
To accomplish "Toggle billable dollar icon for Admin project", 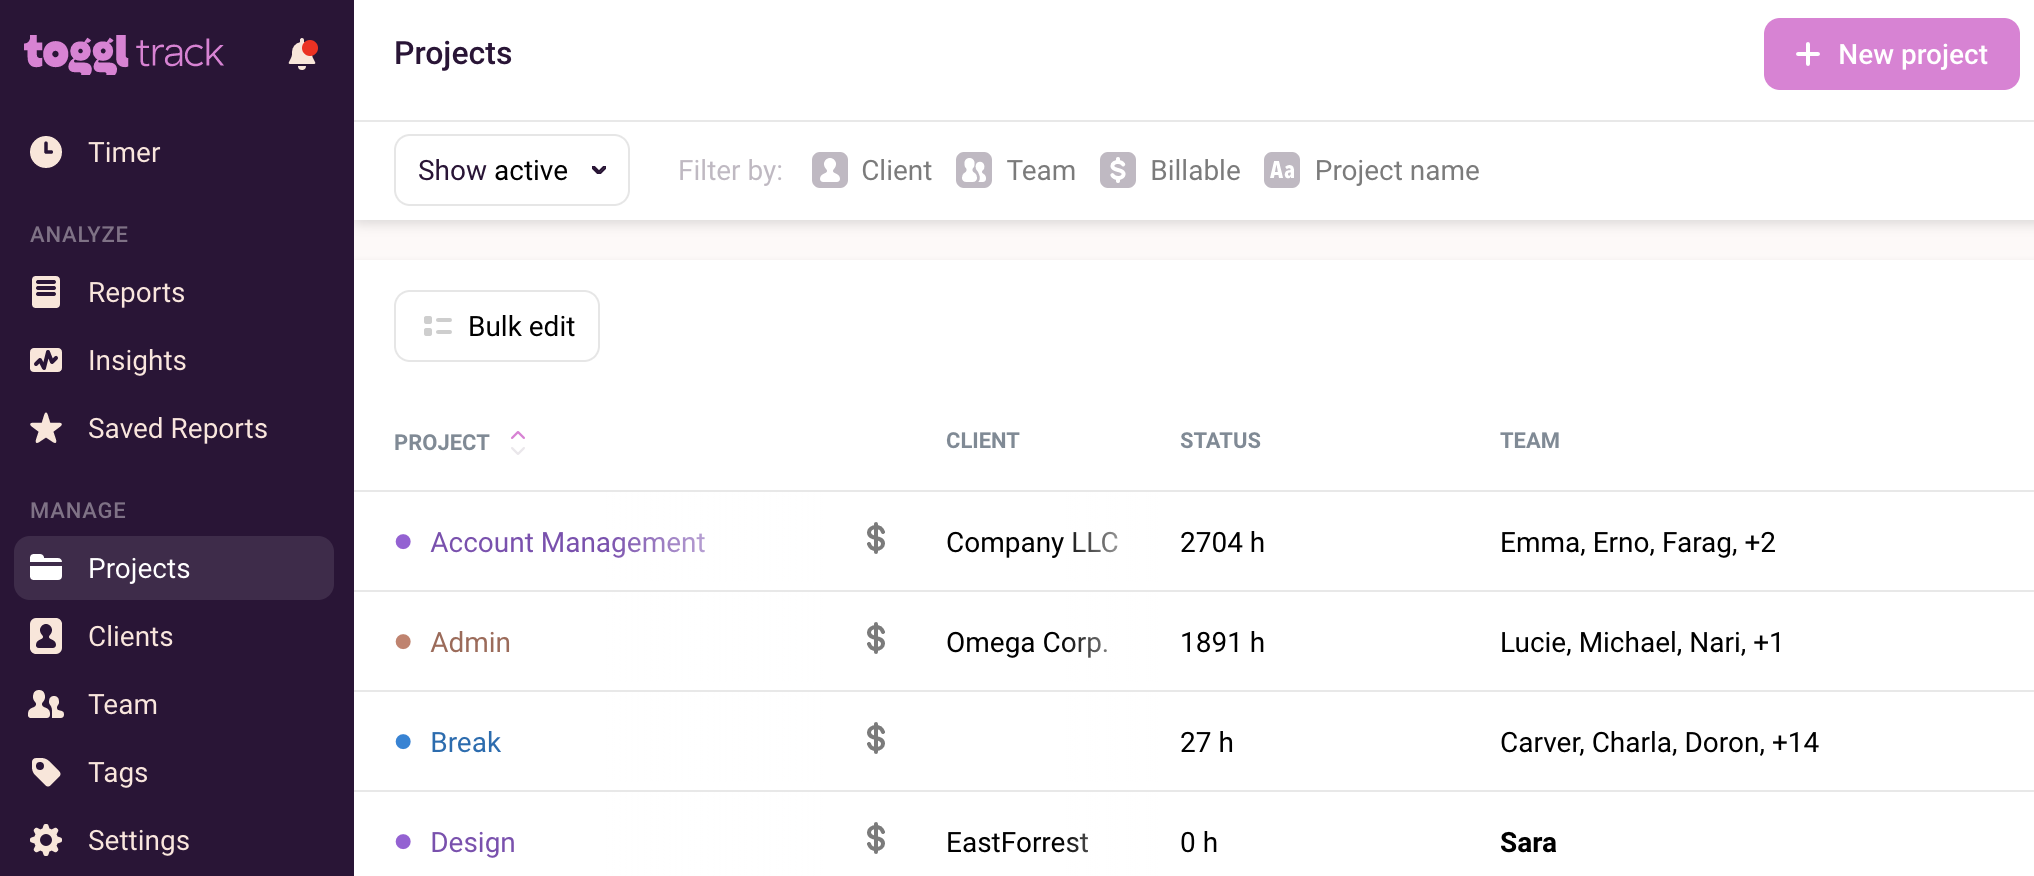I will pyautogui.click(x=876, y=638).
